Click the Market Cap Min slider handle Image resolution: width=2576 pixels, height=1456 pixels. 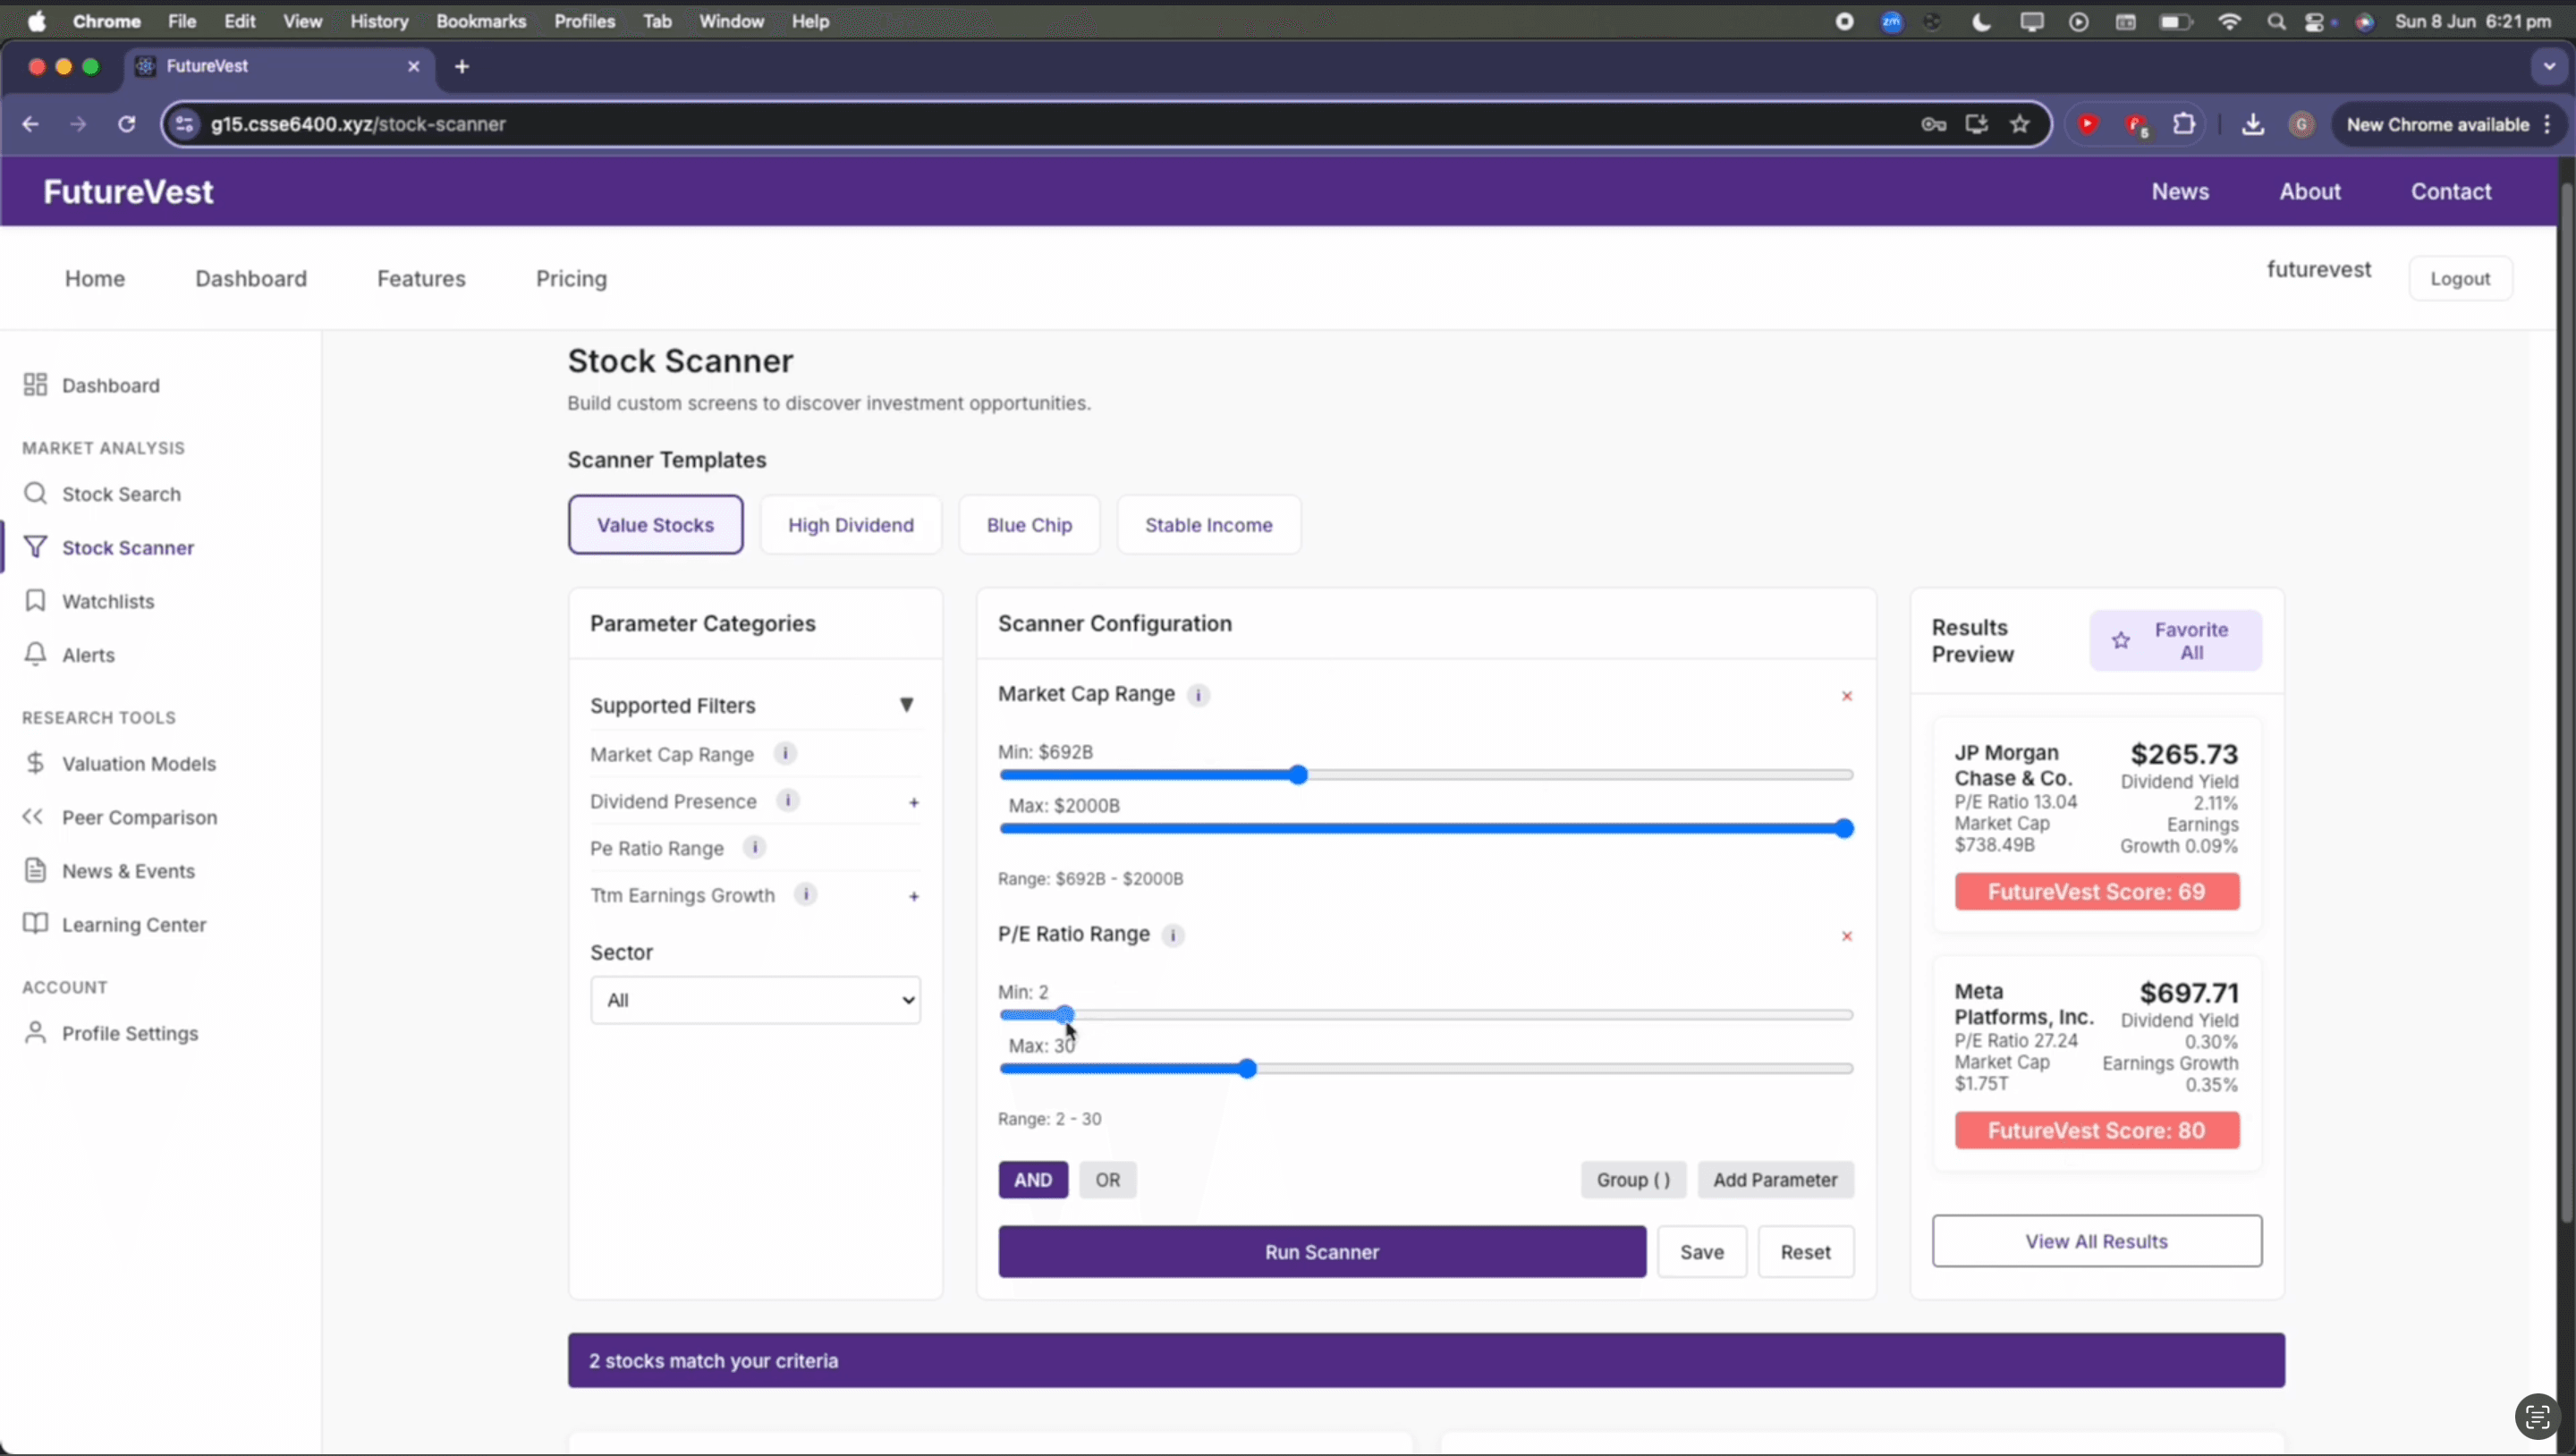1298,775
